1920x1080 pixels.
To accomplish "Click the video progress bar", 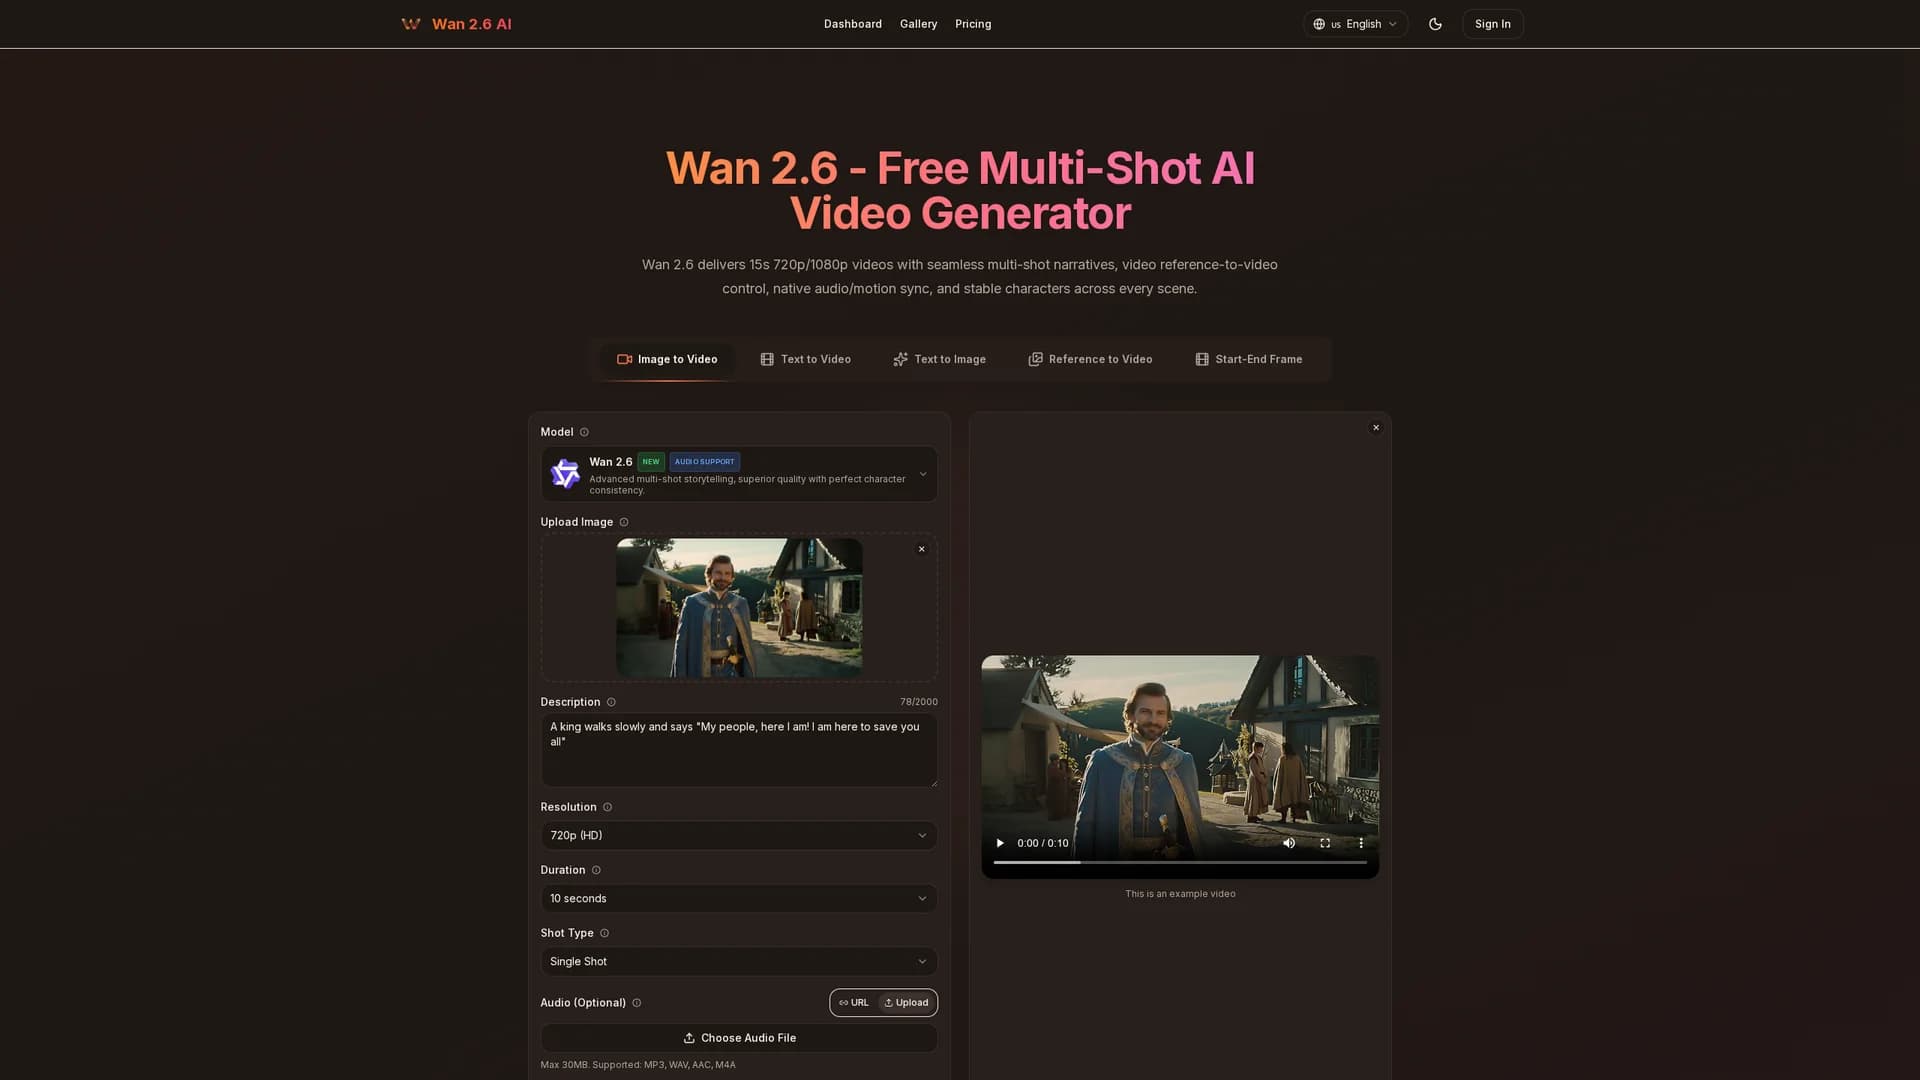I will pyautogui.click(x=1180, y=862).
